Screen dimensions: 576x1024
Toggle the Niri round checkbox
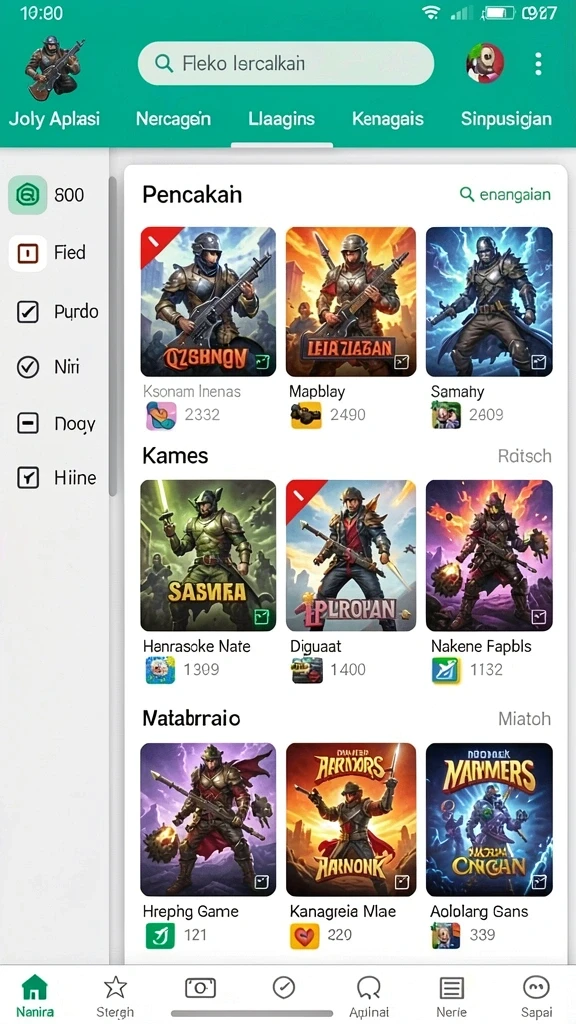click(x=27, y=368)
